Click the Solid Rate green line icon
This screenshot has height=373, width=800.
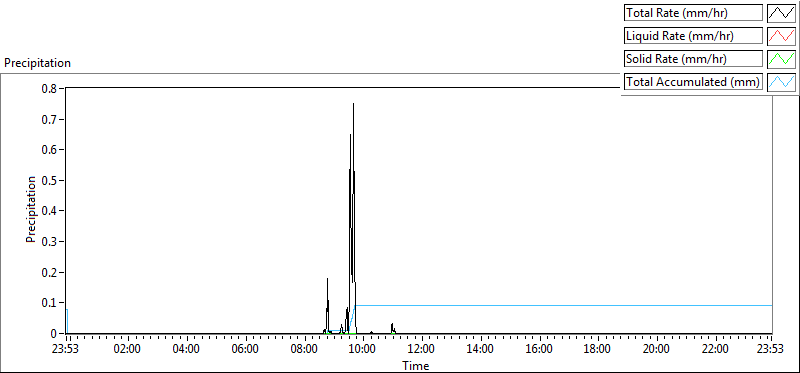tap(781, 59)
